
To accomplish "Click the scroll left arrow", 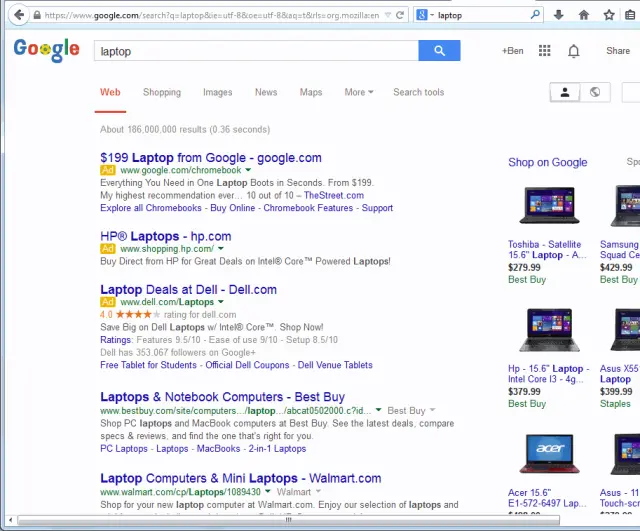I will pos(11,520).
